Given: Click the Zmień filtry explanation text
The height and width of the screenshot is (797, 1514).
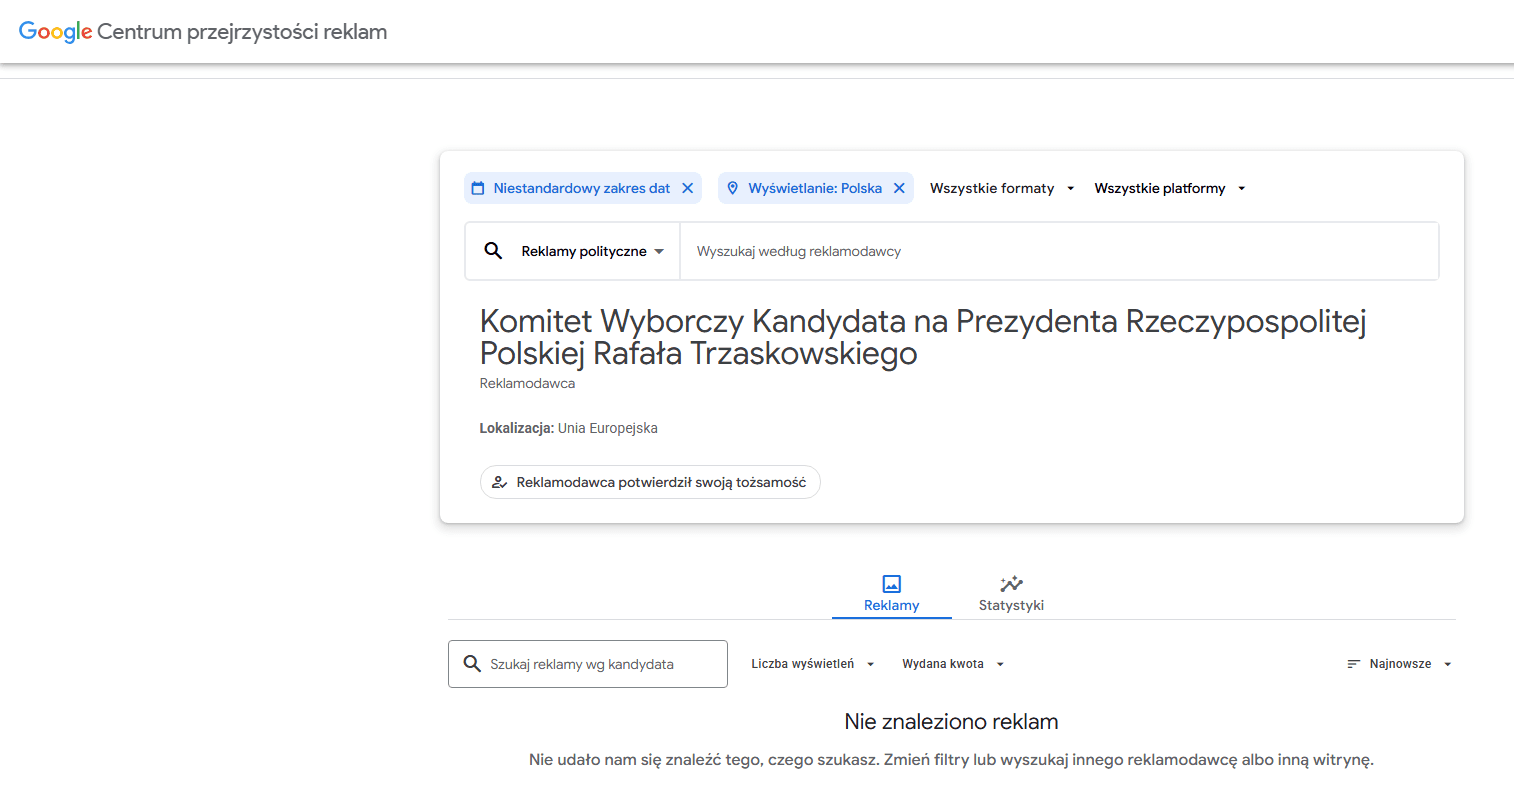Looking at the screenshot, I should tap(951, 760).
